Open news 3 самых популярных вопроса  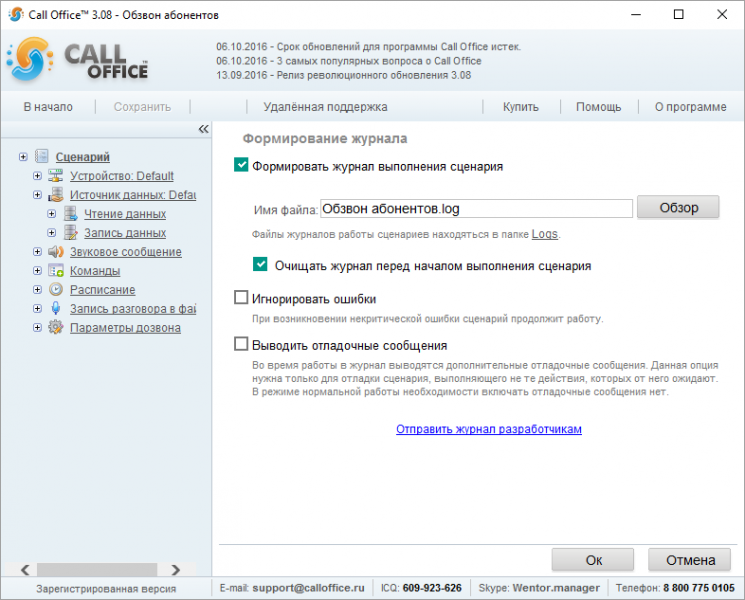point(349,61)
